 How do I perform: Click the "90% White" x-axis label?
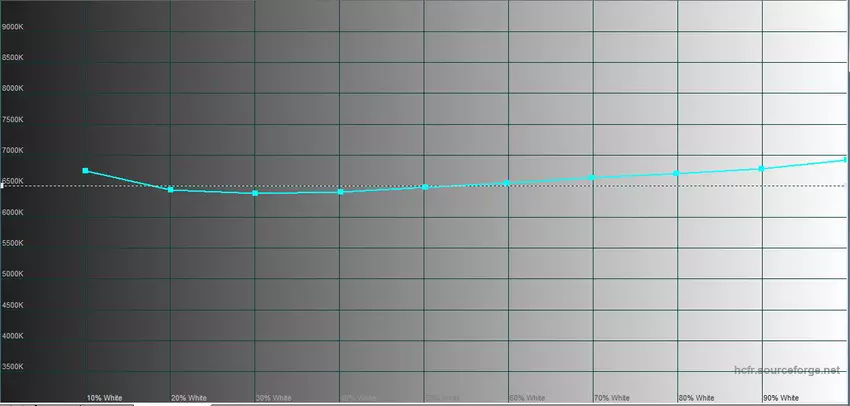click(x=780, y=398)
